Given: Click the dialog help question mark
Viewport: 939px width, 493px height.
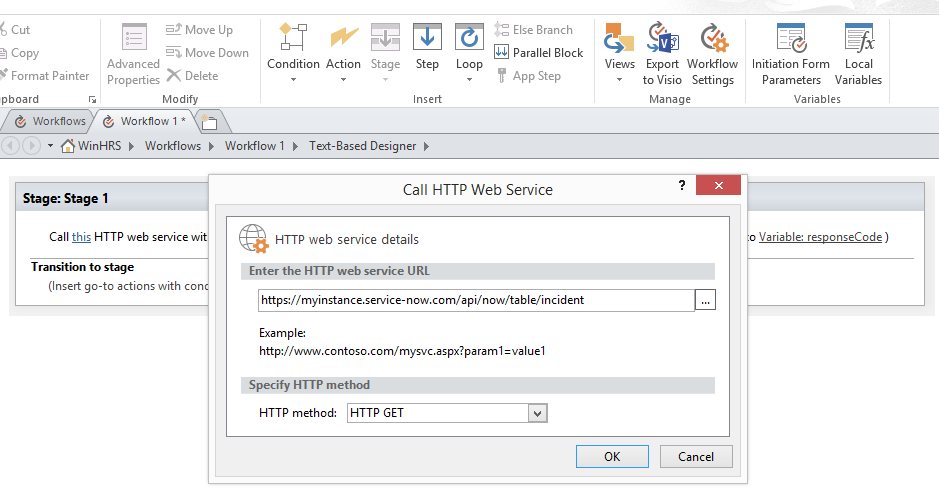Looking at the screenshot, I should tap(681, 185).
